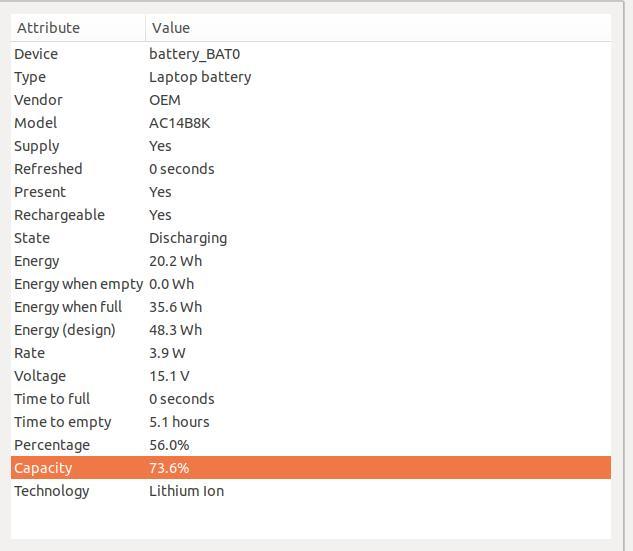Select the Time to empty row
The height and width of the screenshot is (551, 633).
pos(311,422)
